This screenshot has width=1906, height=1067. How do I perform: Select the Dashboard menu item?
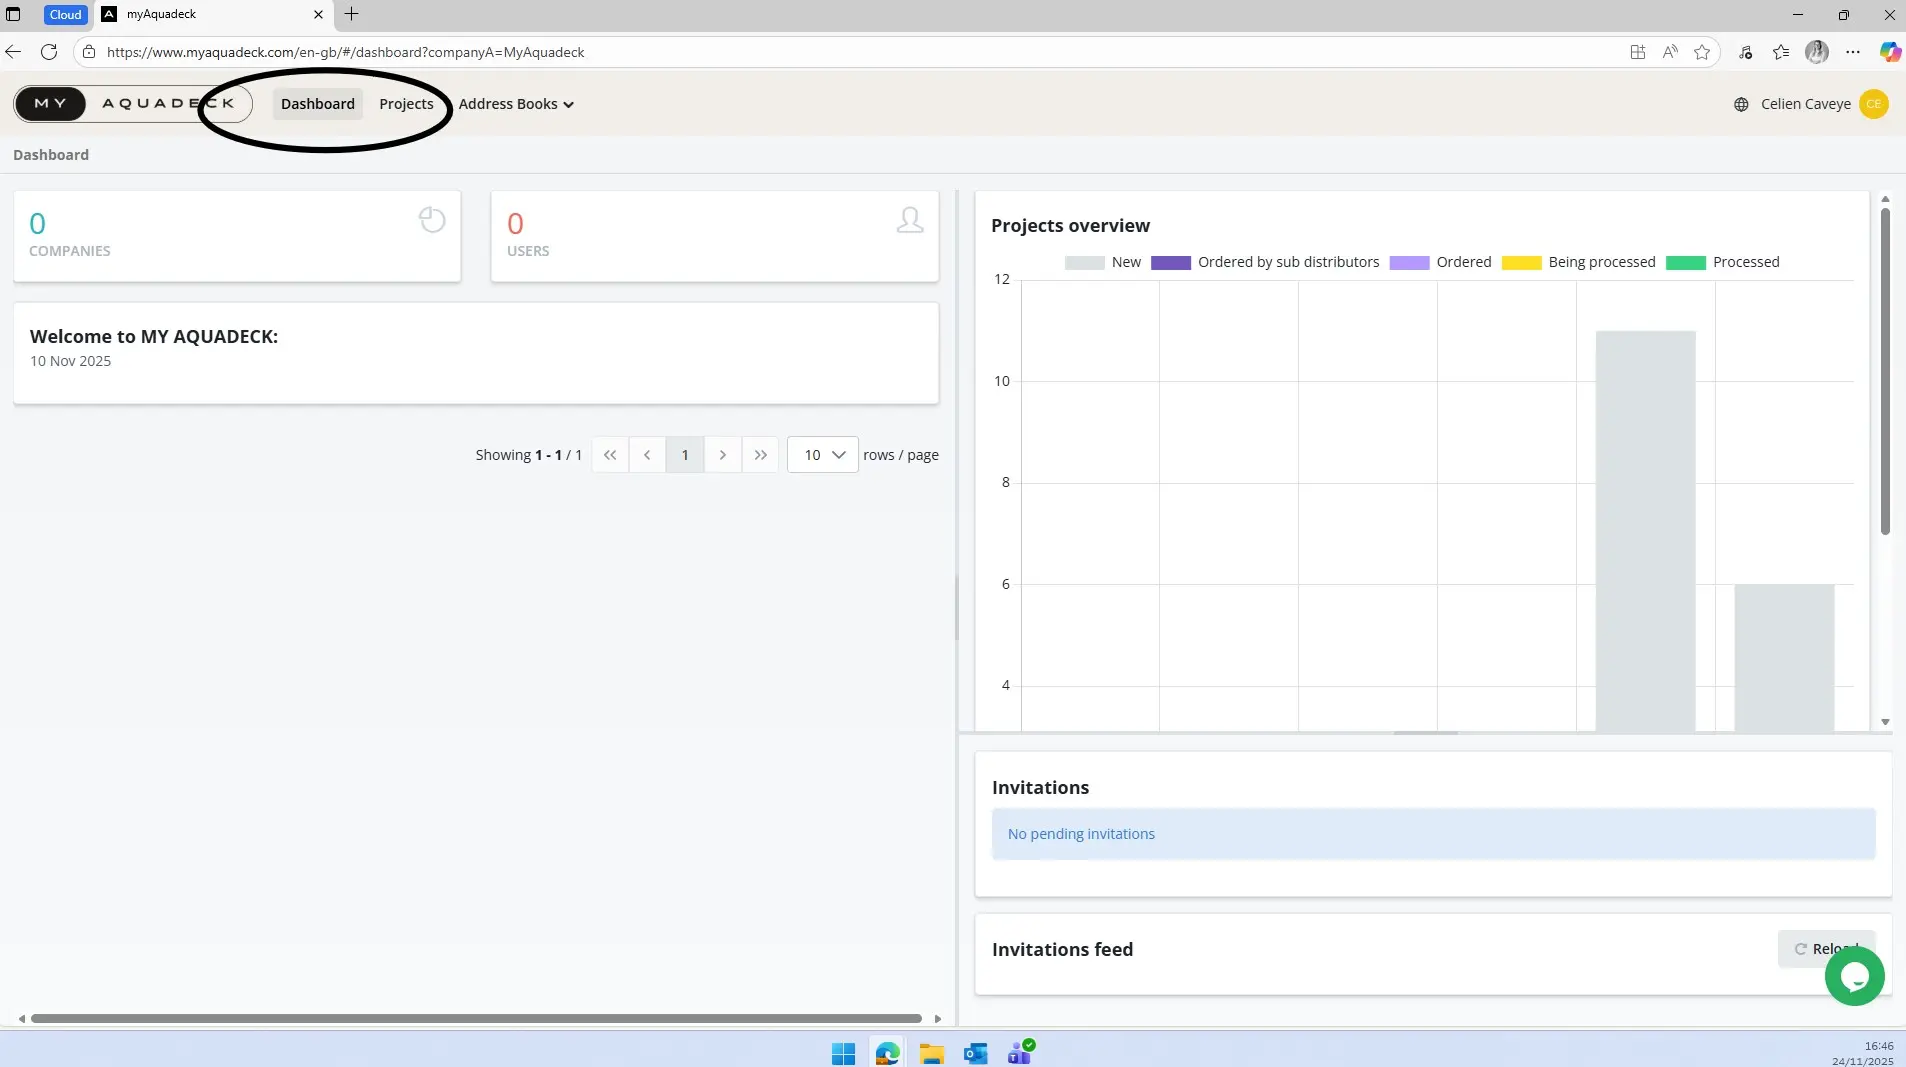317,104
